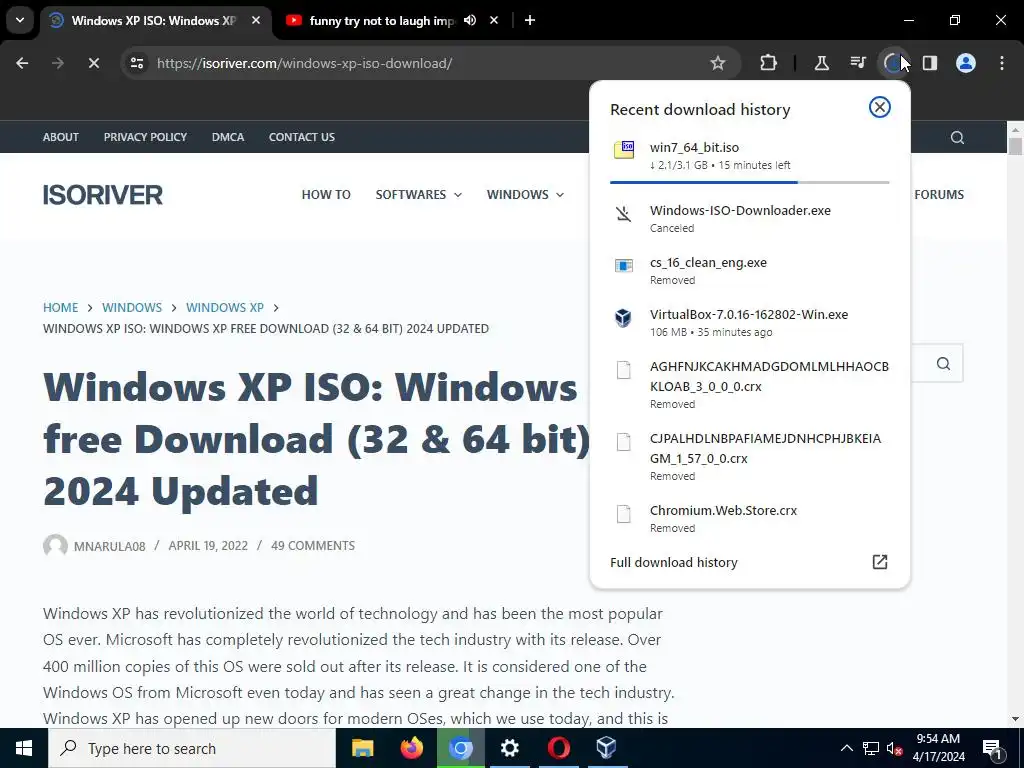The image size is (1024, 768).
Task: Click the ISORIVER logo
Action: click(x=103, y=195)
